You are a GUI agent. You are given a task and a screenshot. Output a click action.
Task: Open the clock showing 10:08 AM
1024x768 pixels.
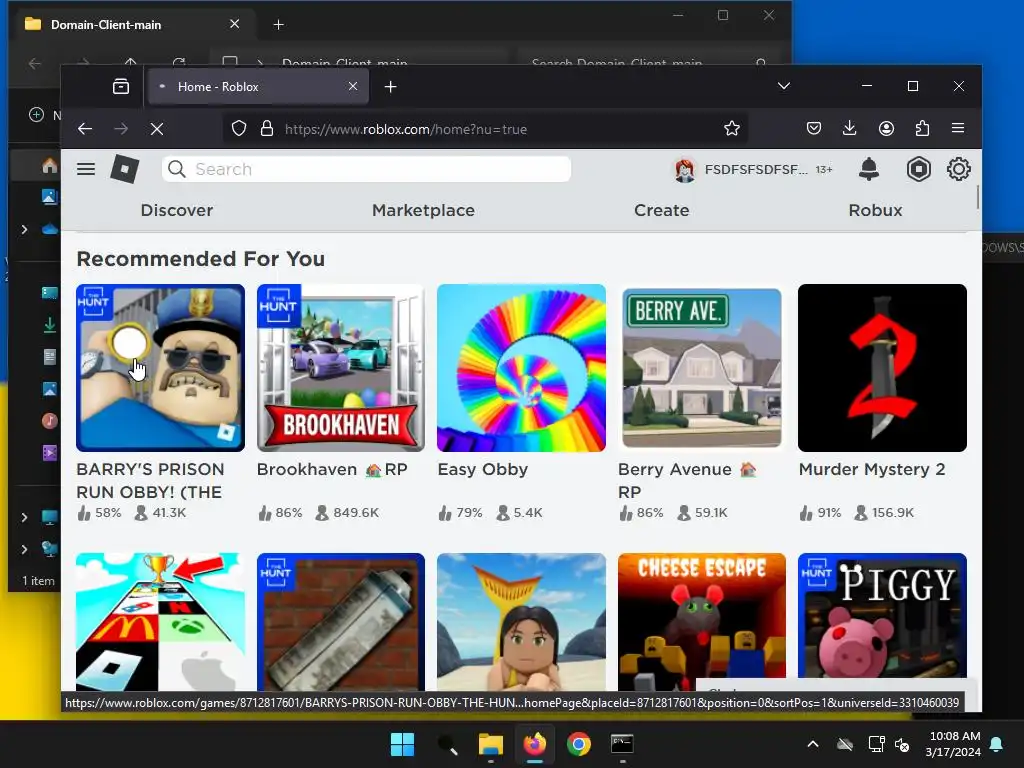(954, 744)
